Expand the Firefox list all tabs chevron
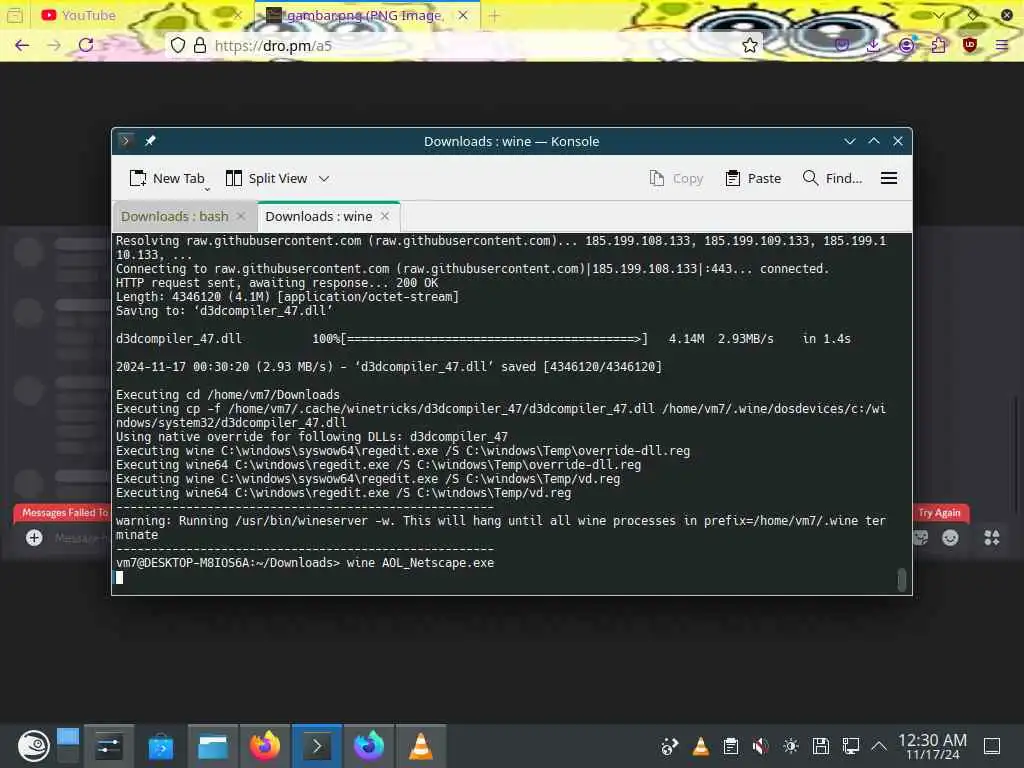 pyautogui.click(x=938, y=15)
